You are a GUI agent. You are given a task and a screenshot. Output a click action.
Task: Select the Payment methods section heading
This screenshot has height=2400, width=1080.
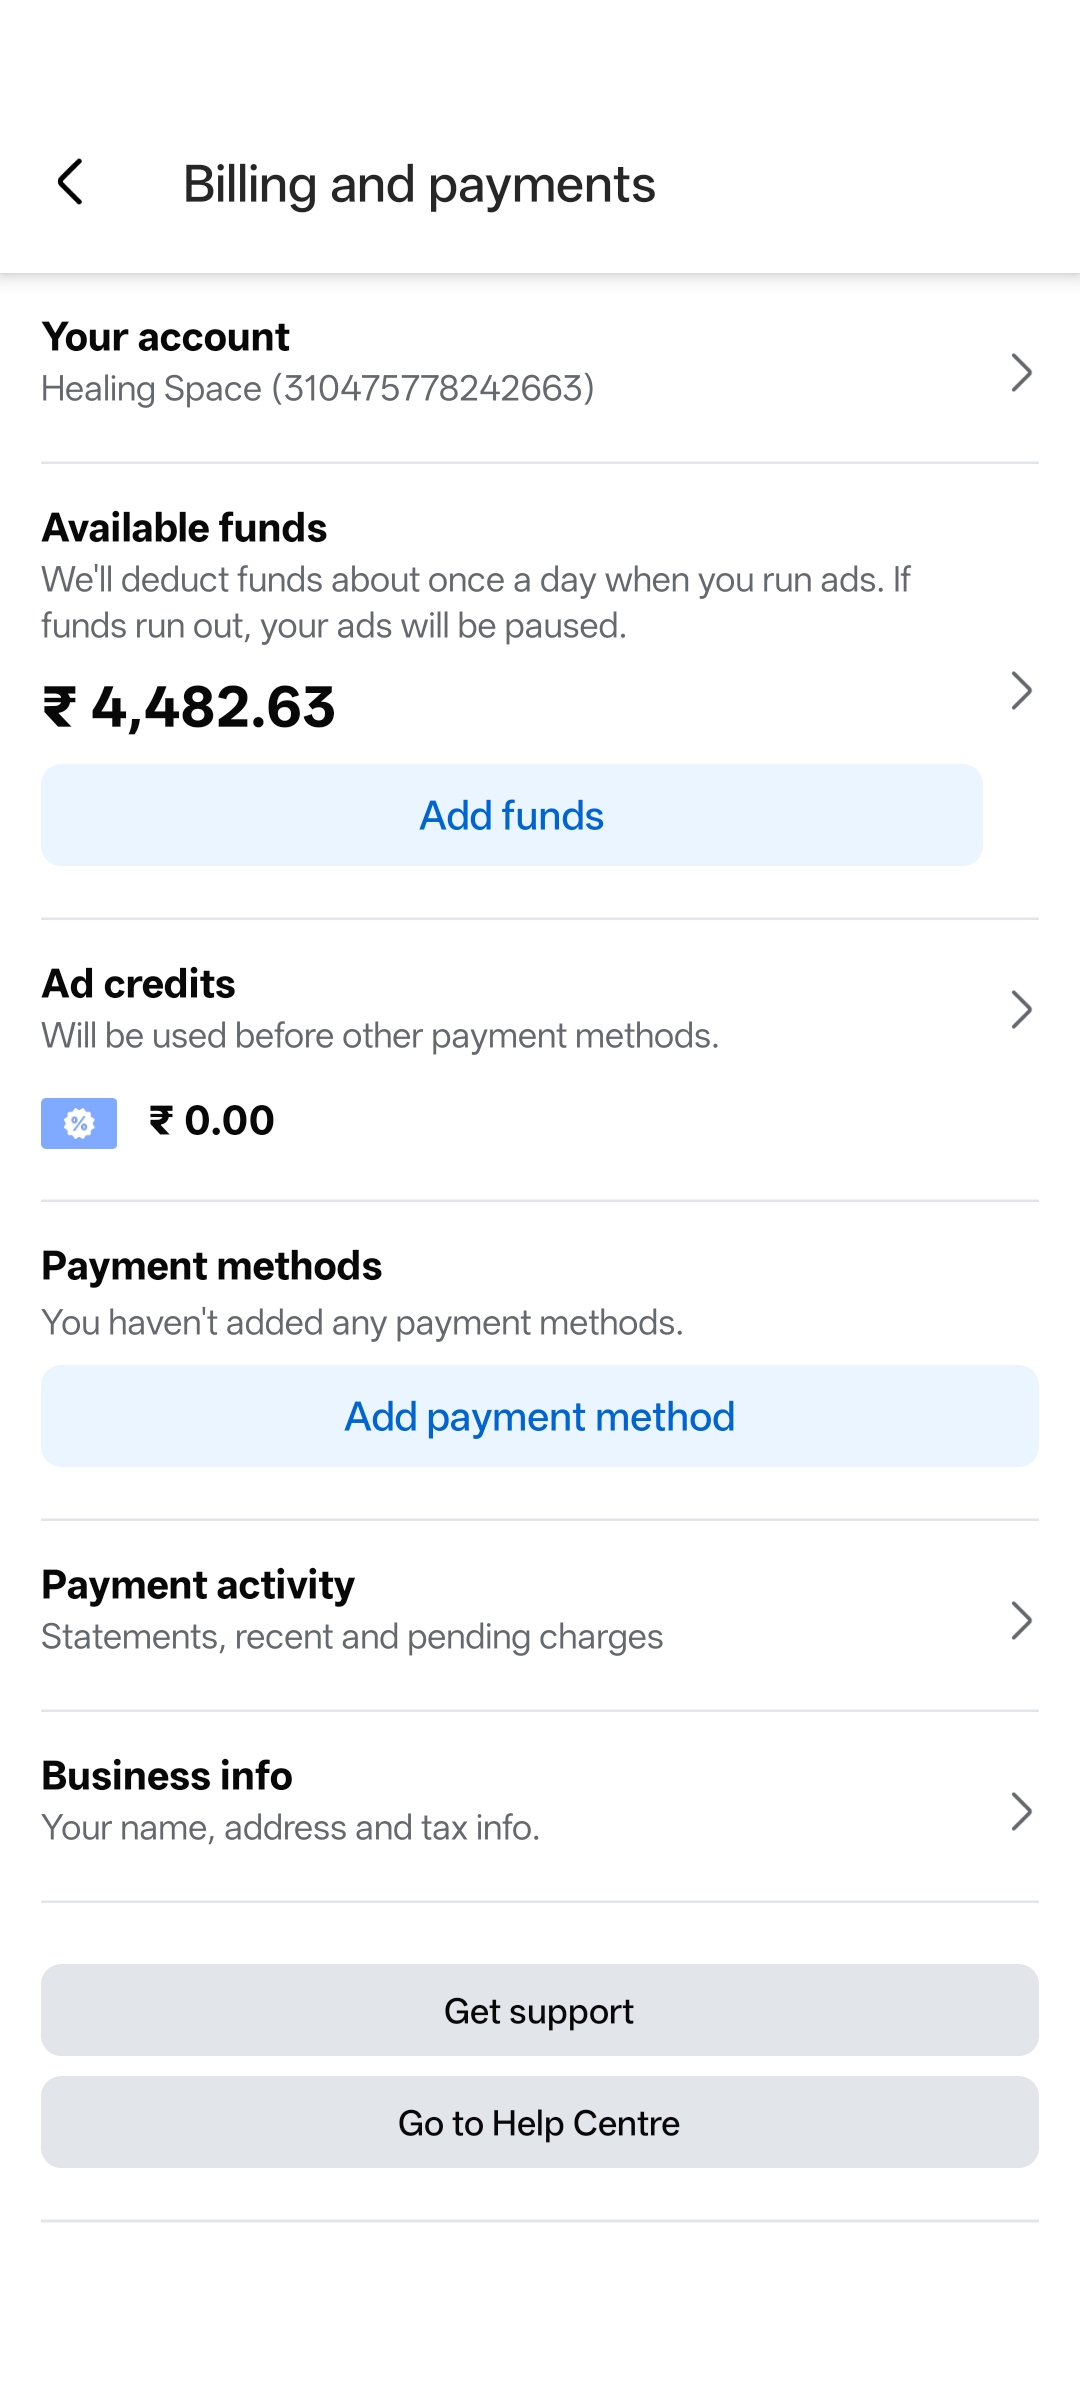coord(211,1265)
